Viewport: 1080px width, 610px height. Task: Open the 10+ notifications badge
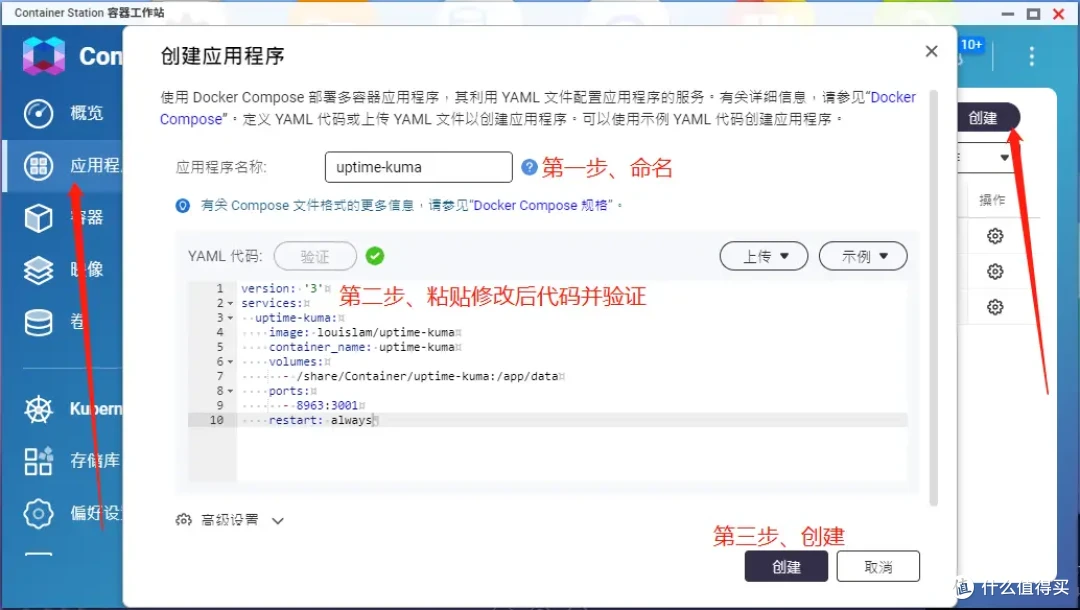(971, 45)
